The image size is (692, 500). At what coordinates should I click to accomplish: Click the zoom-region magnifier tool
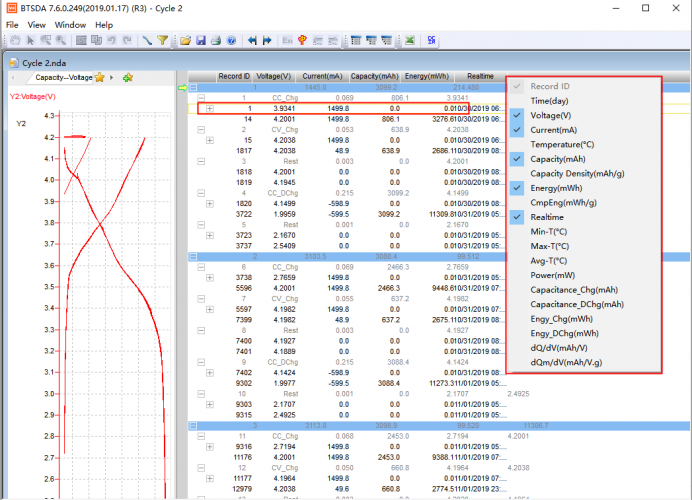click(x=45, y=41)
